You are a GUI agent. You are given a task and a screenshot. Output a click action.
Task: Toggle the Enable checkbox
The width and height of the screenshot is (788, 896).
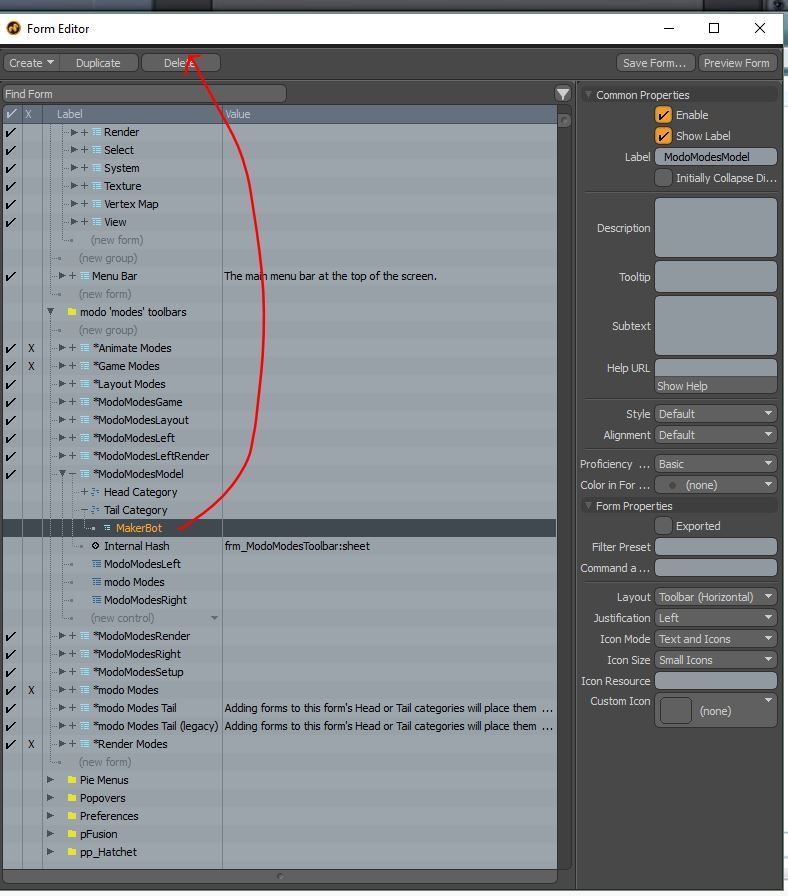[663, 115]
